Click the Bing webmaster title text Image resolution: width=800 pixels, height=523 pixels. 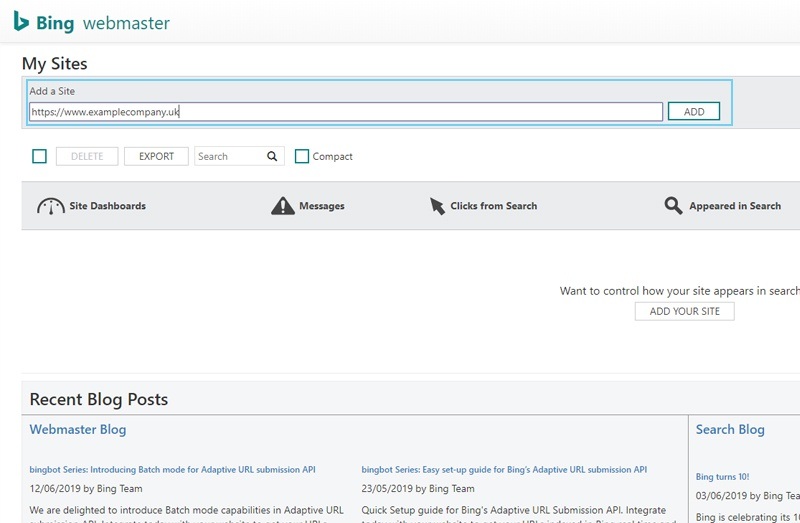click(103, 23)
